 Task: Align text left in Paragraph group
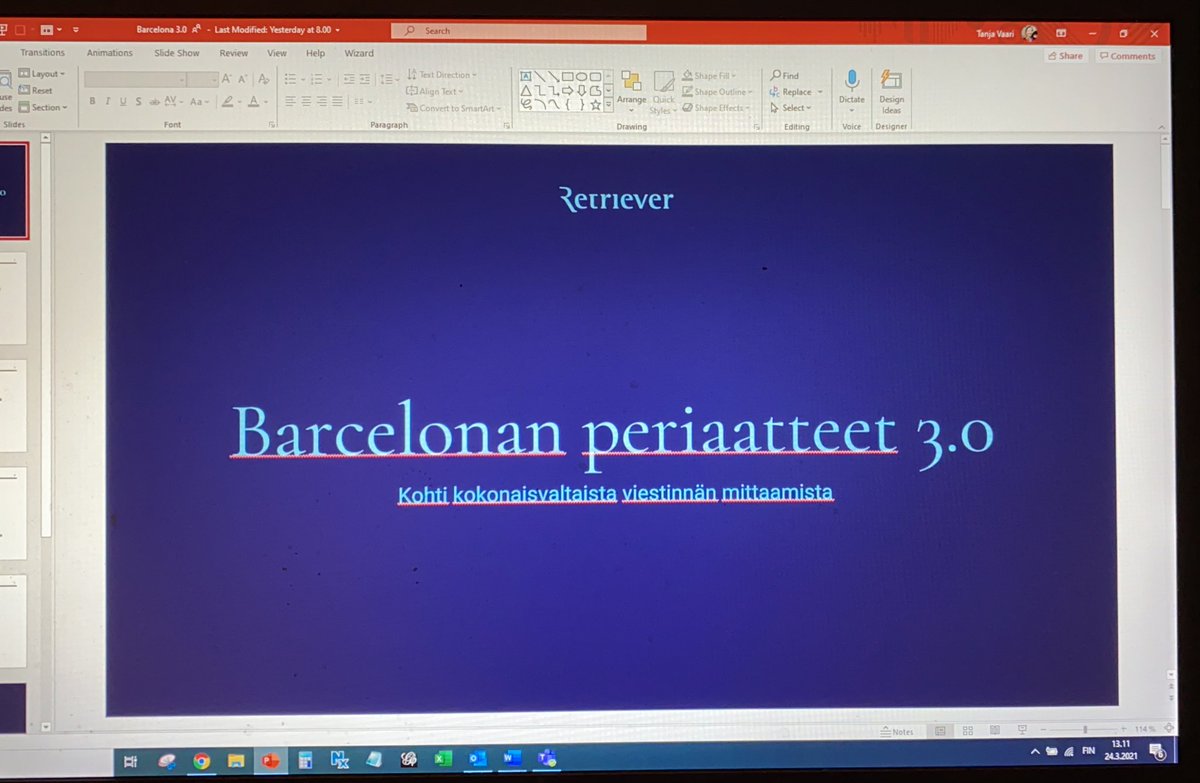[290, 102]
